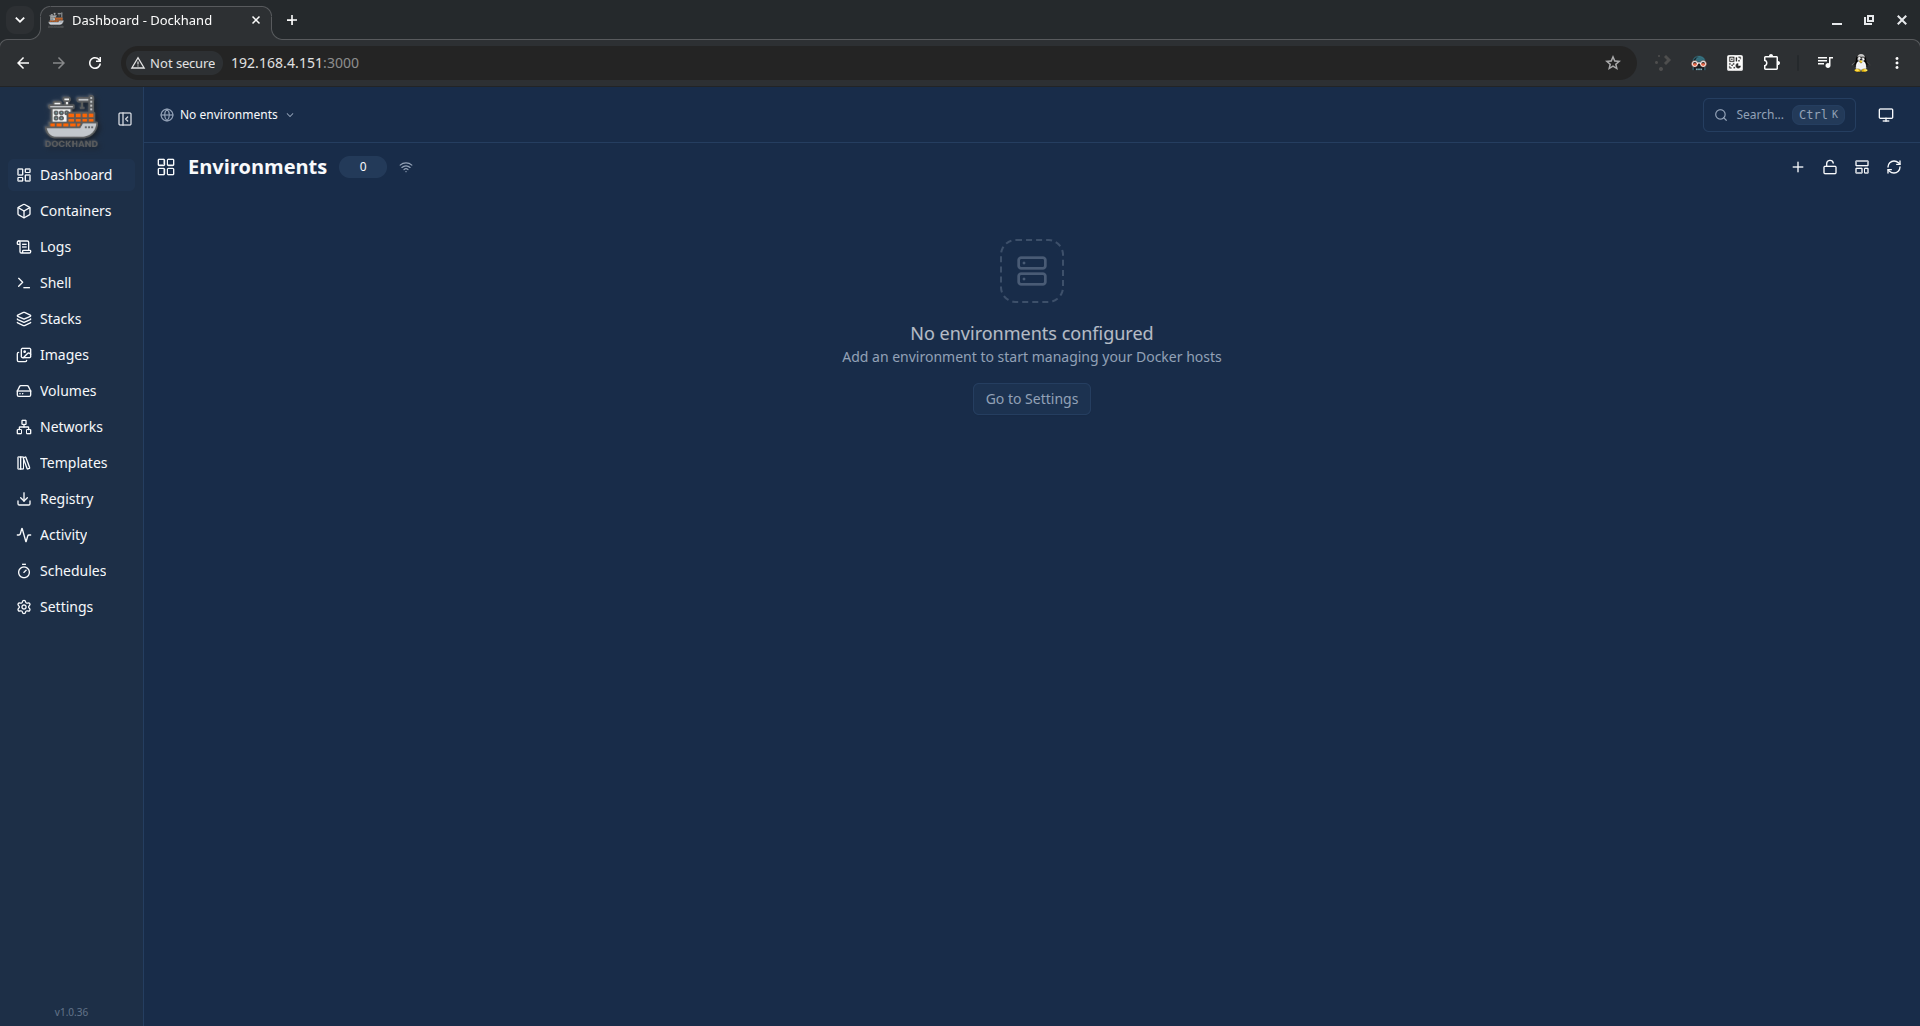This screenshot has width=1920, height=1026.
Task: Toggle the dashboard lock icon
Action: point(1830,167)
